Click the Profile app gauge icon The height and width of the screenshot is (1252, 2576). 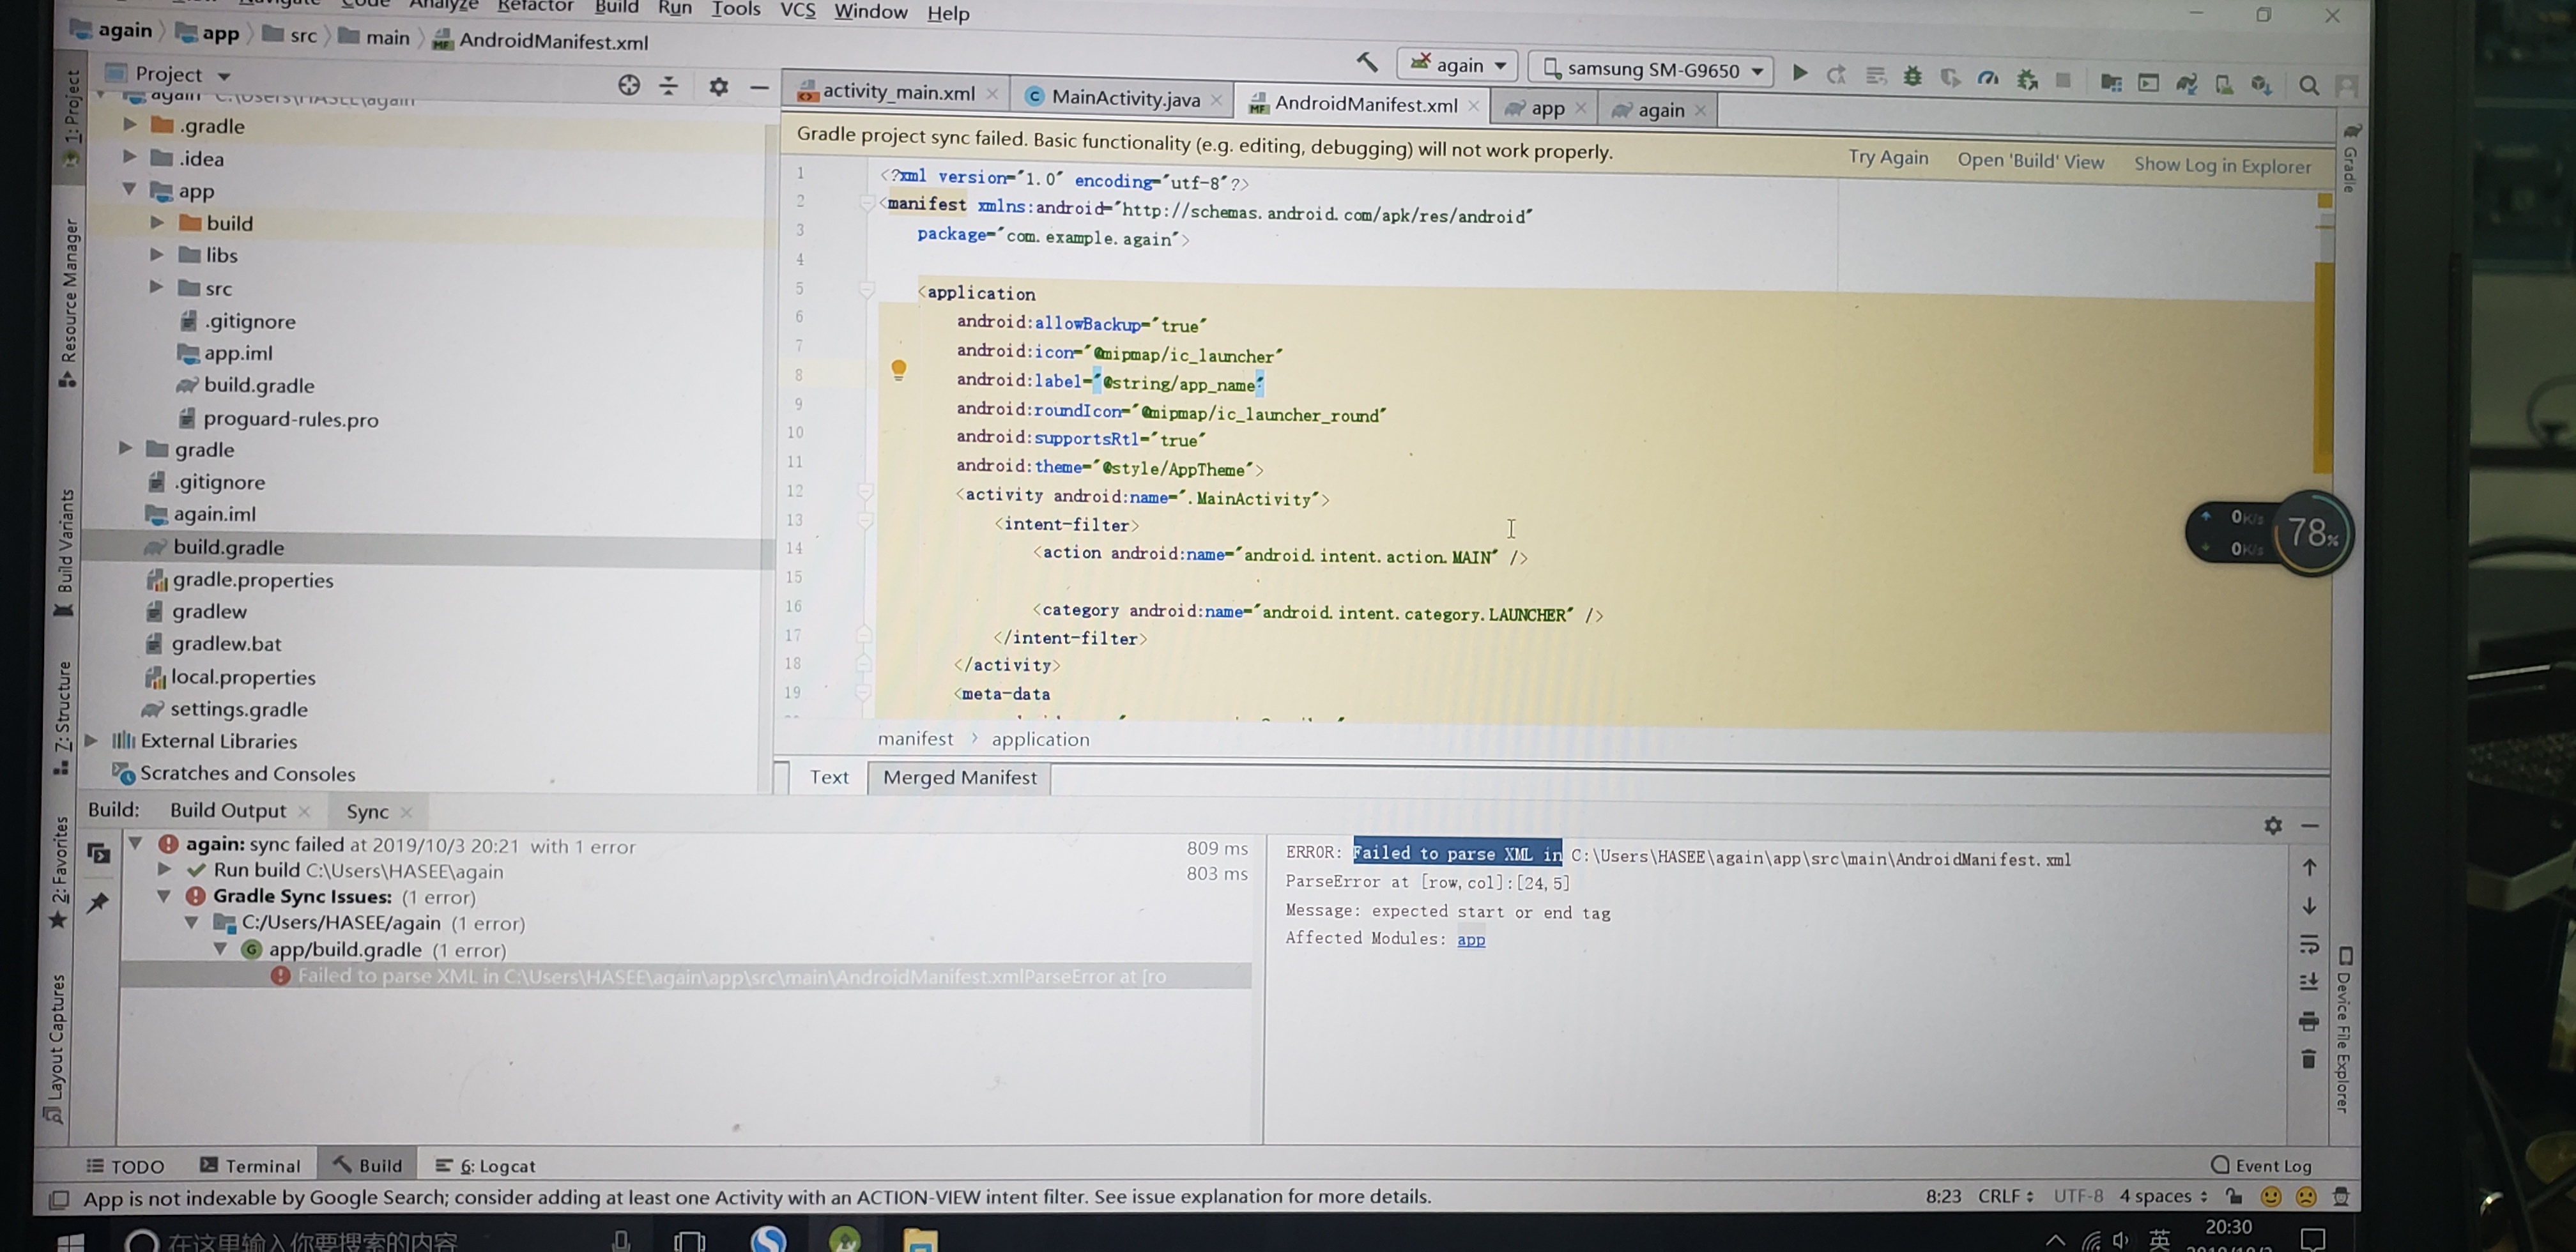[1987, 78]
